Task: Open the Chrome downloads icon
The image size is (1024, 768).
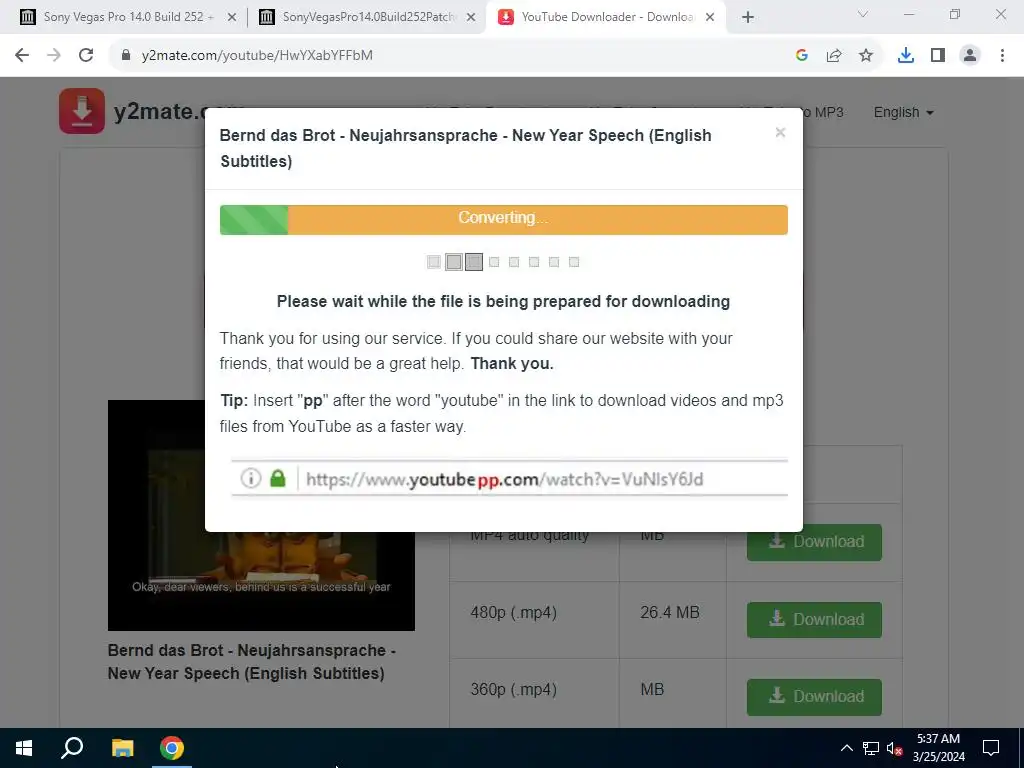Action: [906, 56]
